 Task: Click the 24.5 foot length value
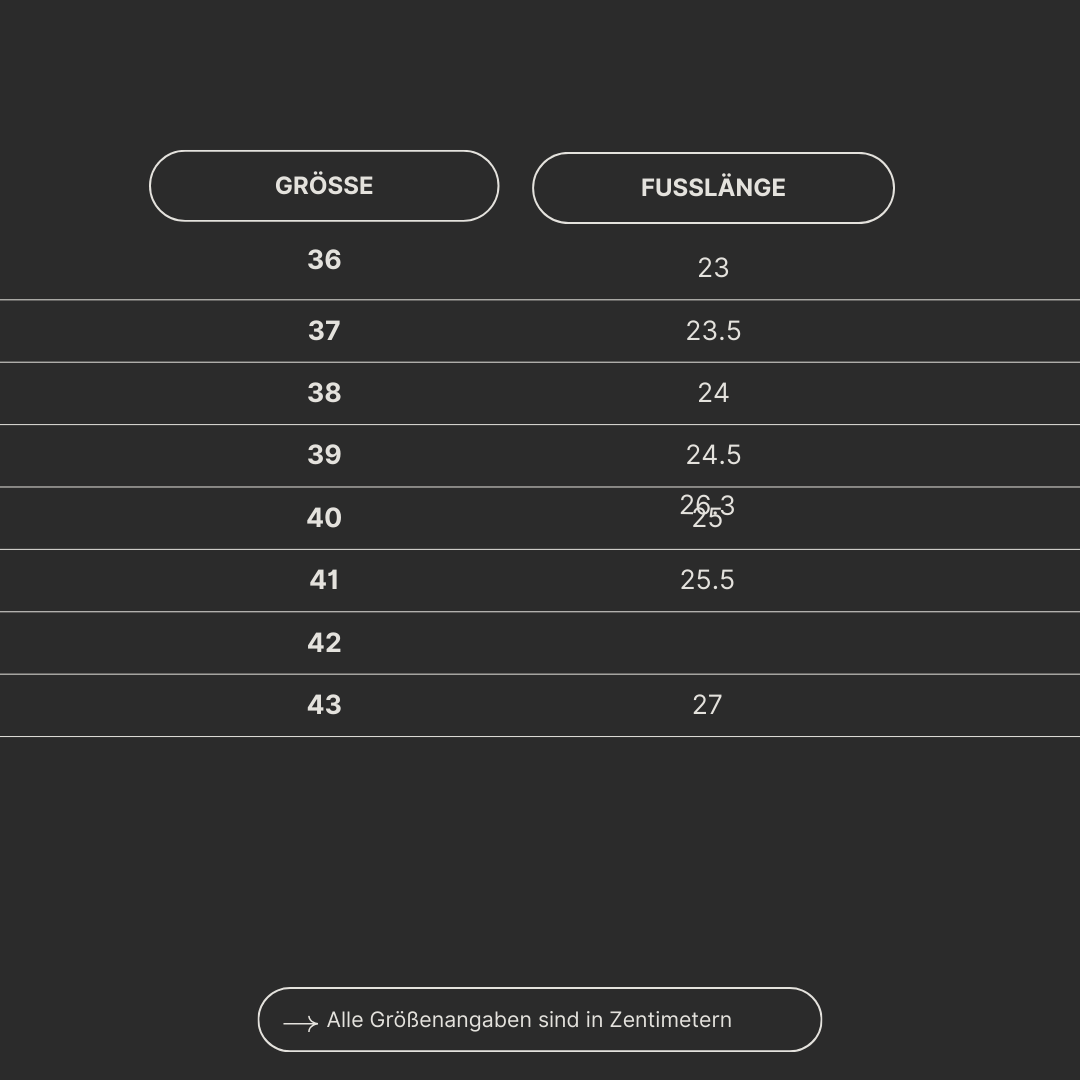pos(713,455)
